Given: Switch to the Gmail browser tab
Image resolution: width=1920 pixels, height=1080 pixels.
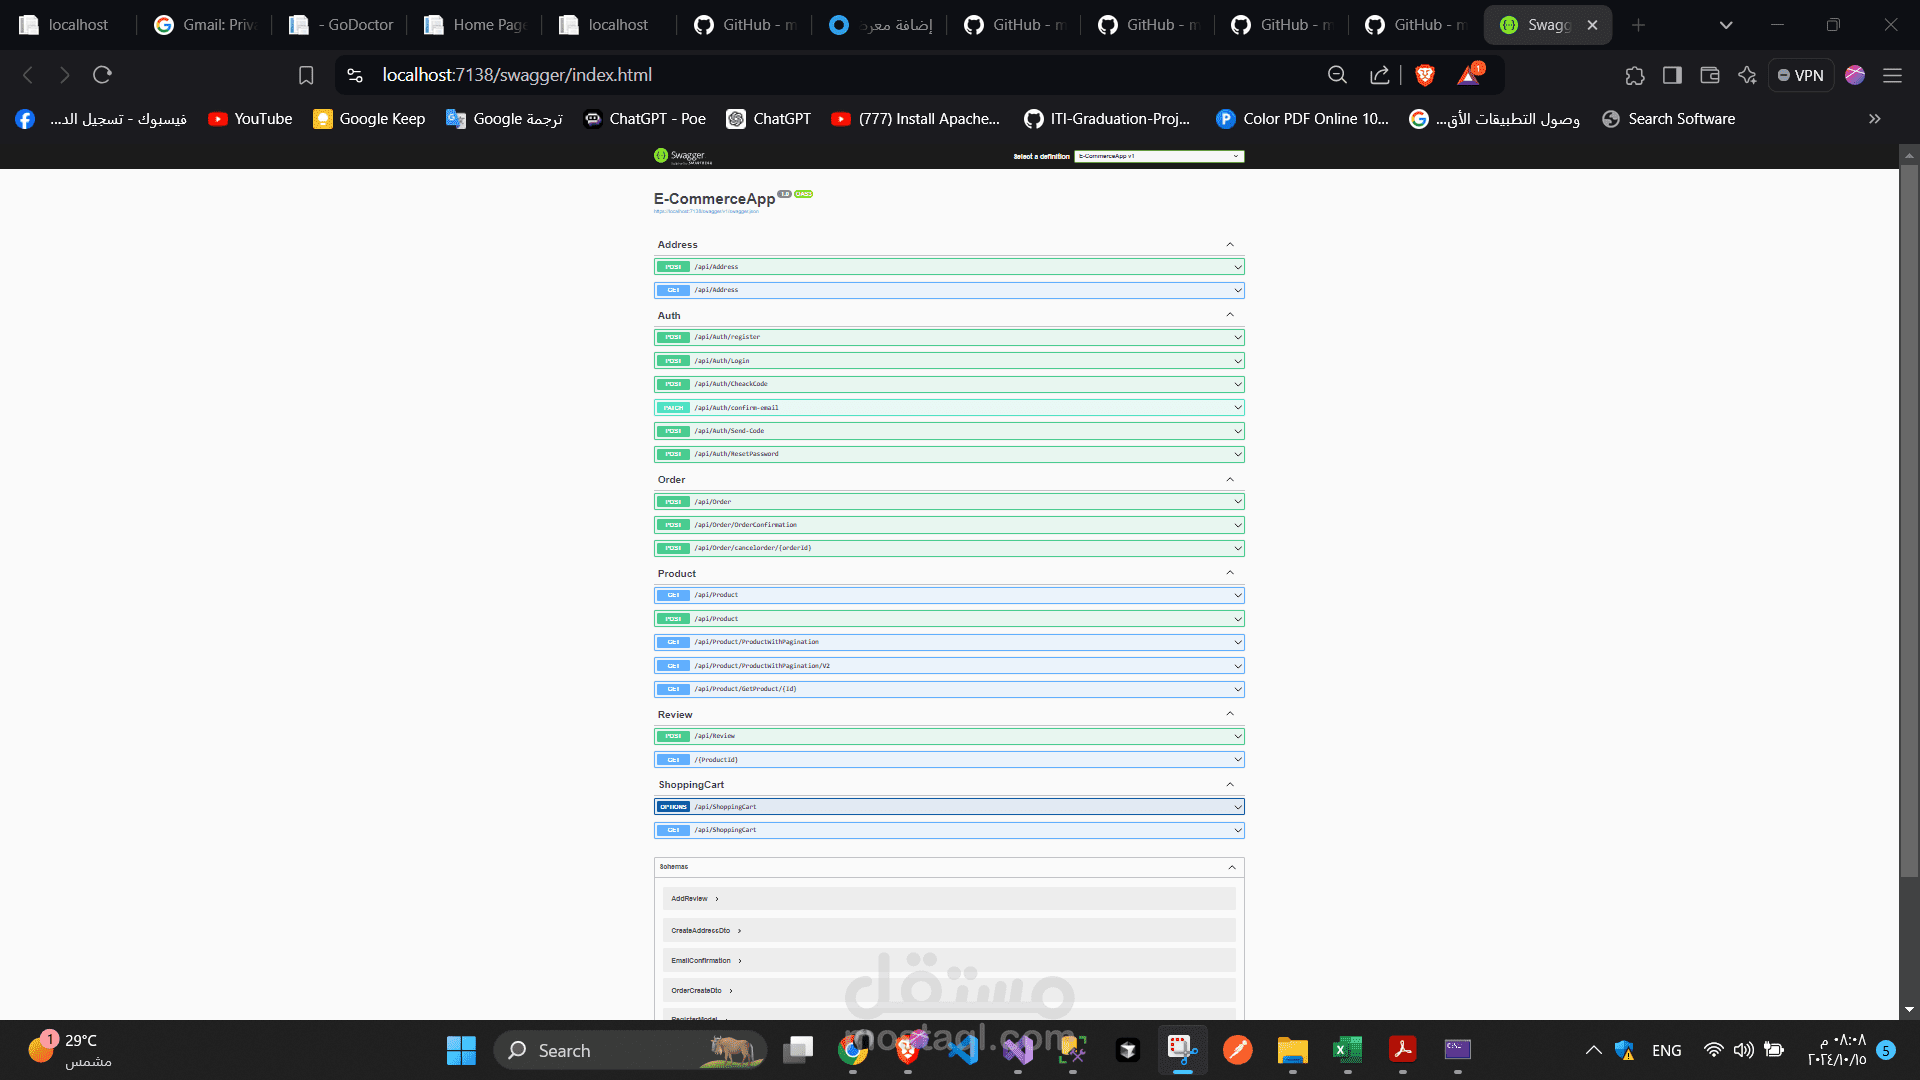Looking at the screenshot, I should click(x=206, y=25).
